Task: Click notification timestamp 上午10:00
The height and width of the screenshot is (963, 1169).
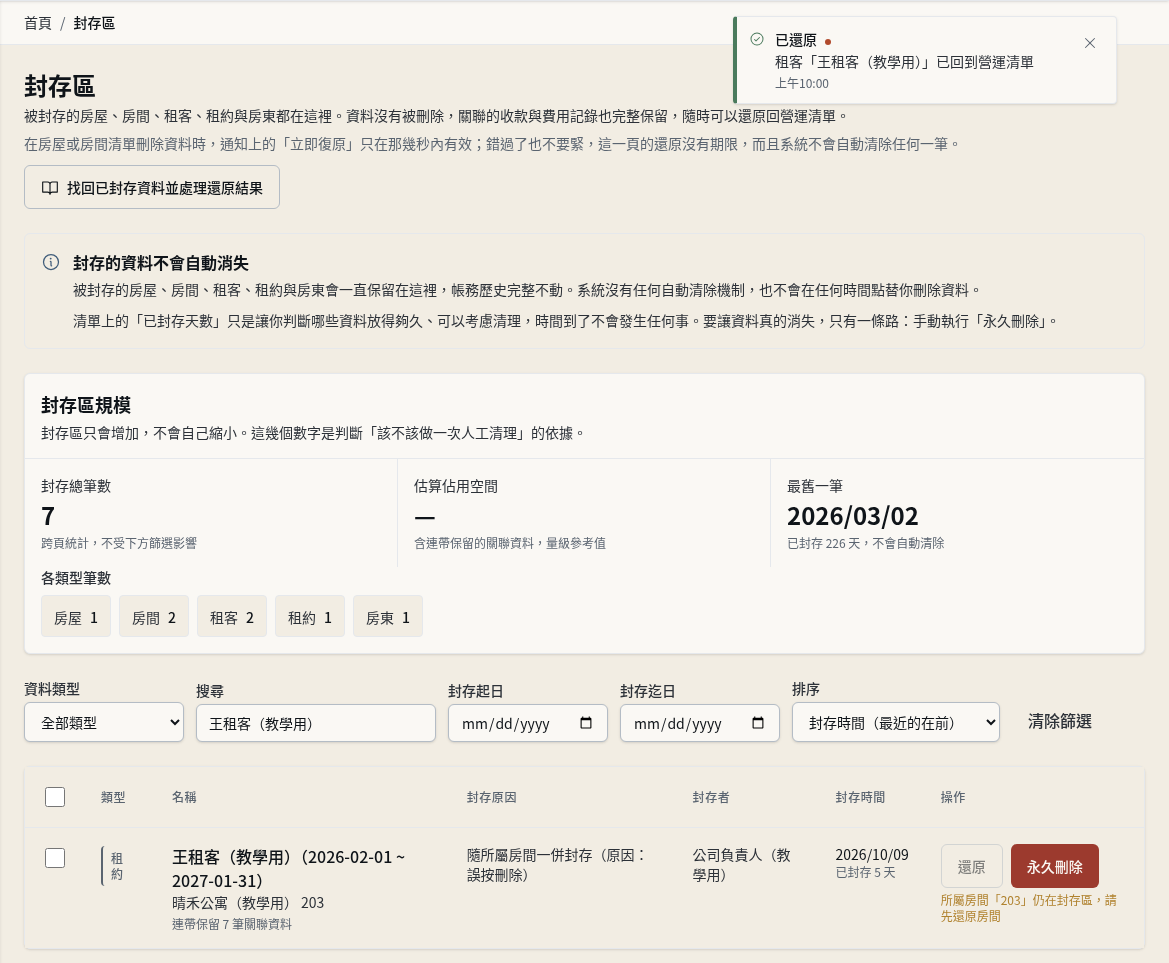Action: click(801, 83)
